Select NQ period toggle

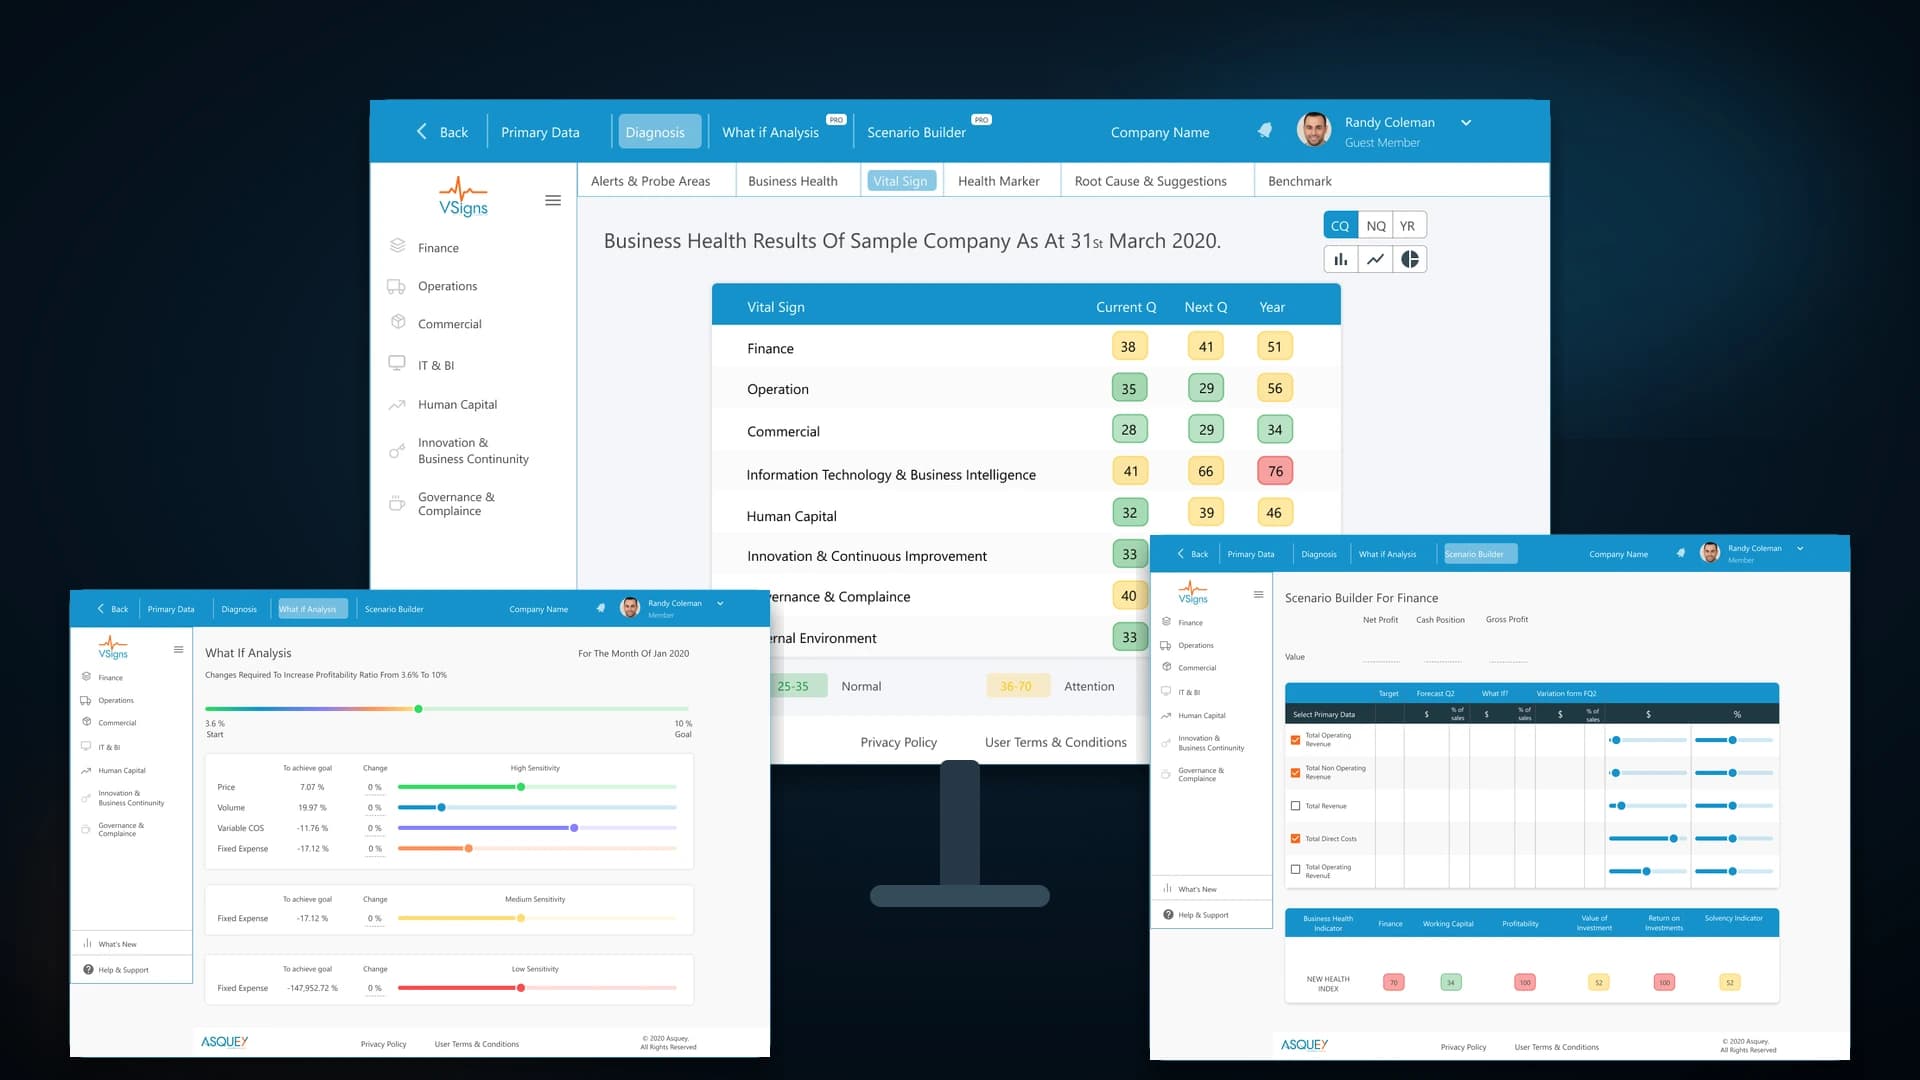tap(1376, 226)
